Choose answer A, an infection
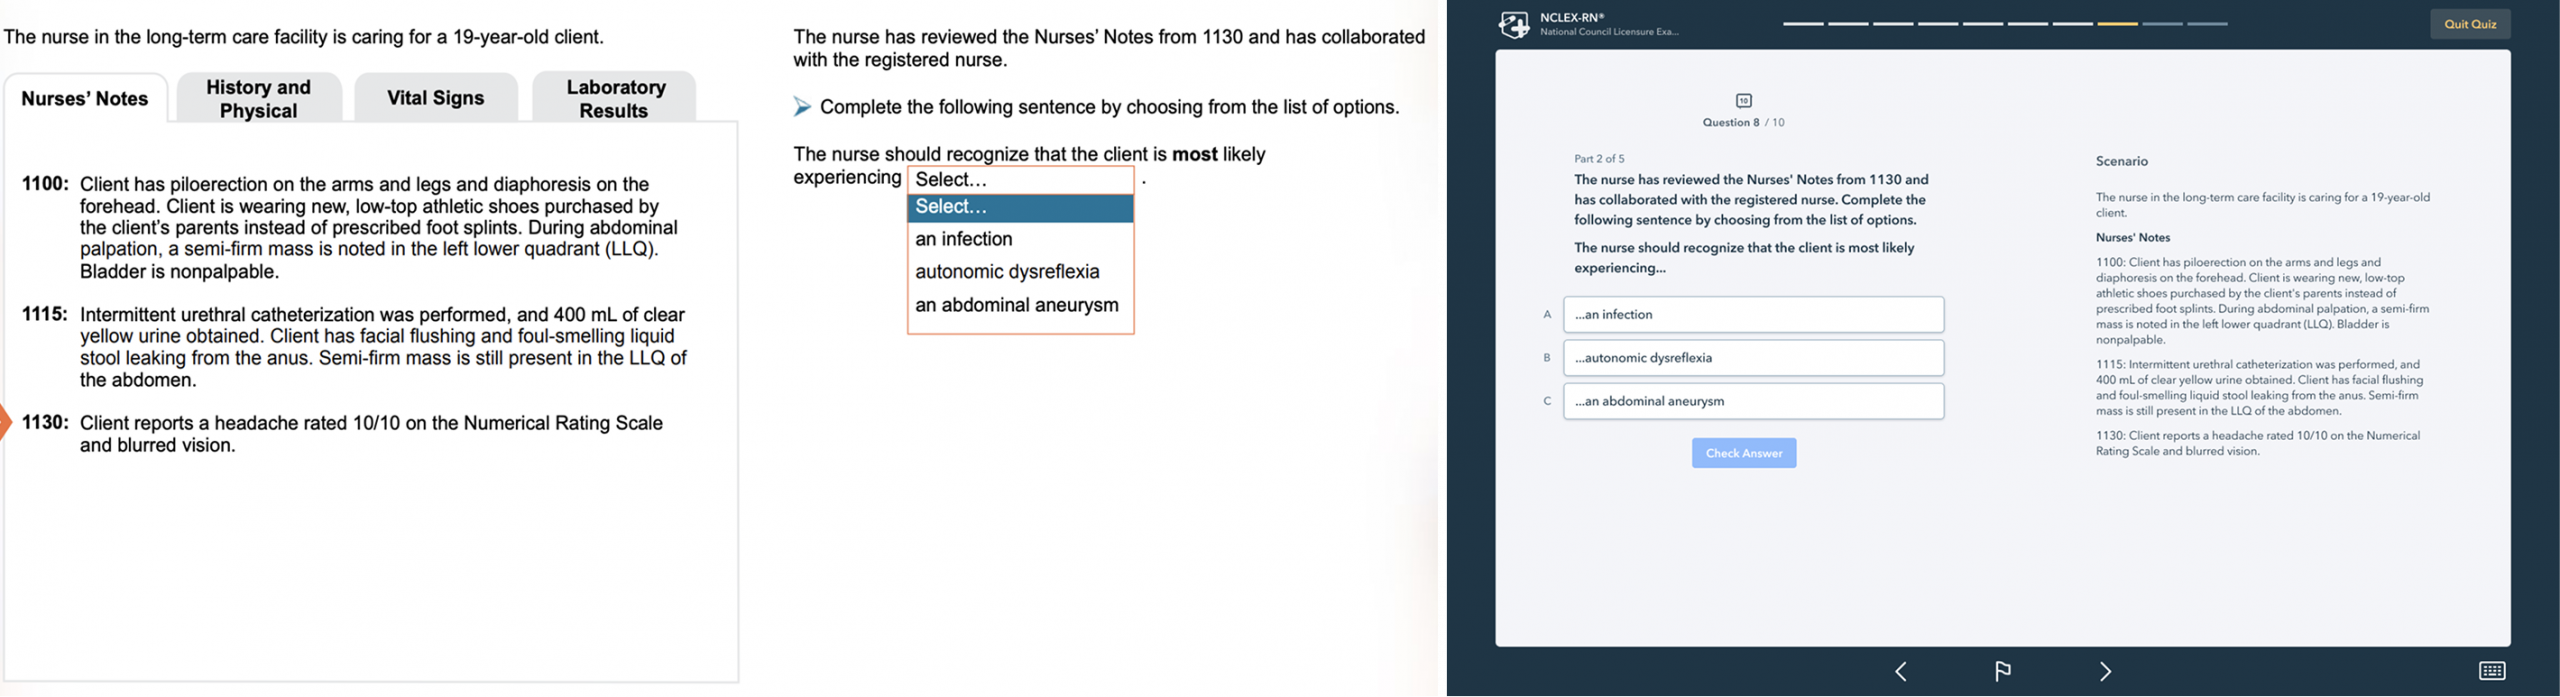Screen dimensions: 2560x697 (x=1753, y=314)
